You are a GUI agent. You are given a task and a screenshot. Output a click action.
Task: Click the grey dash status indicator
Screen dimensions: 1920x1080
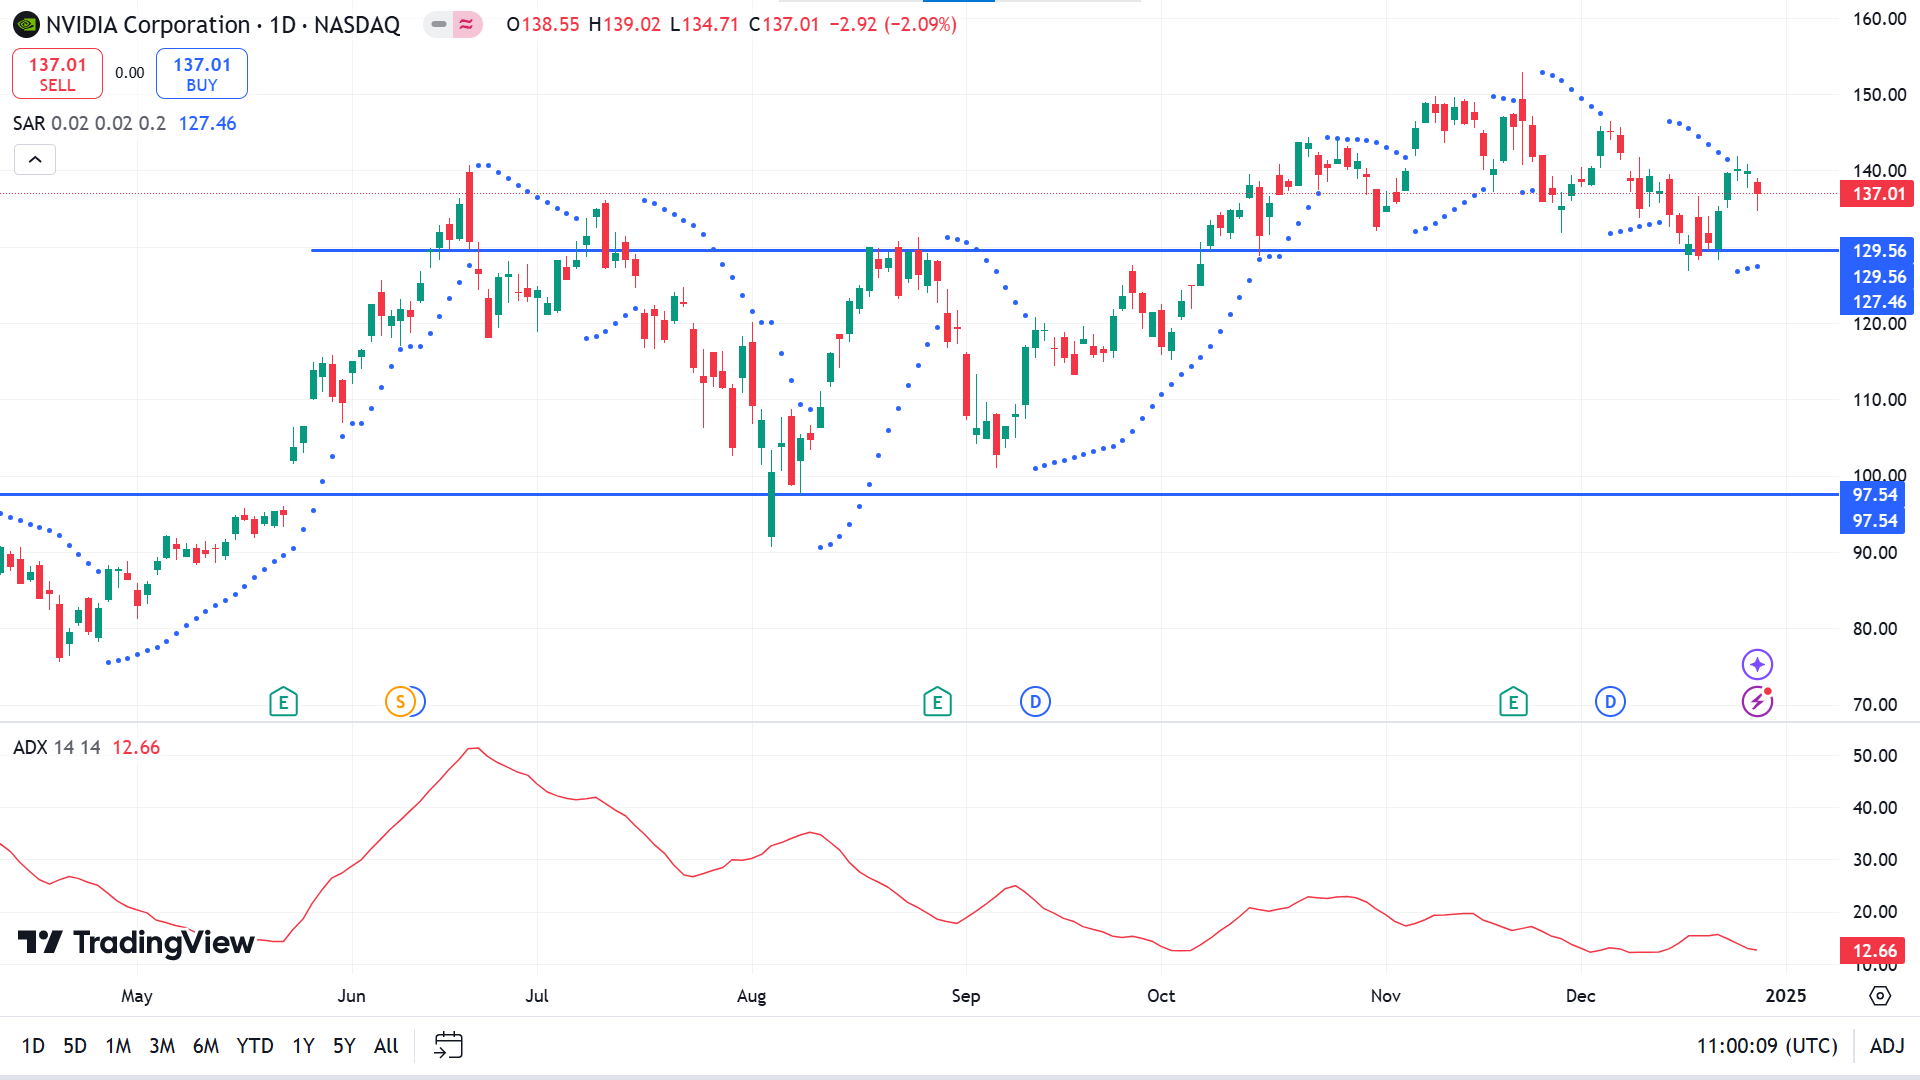[439, 24]
